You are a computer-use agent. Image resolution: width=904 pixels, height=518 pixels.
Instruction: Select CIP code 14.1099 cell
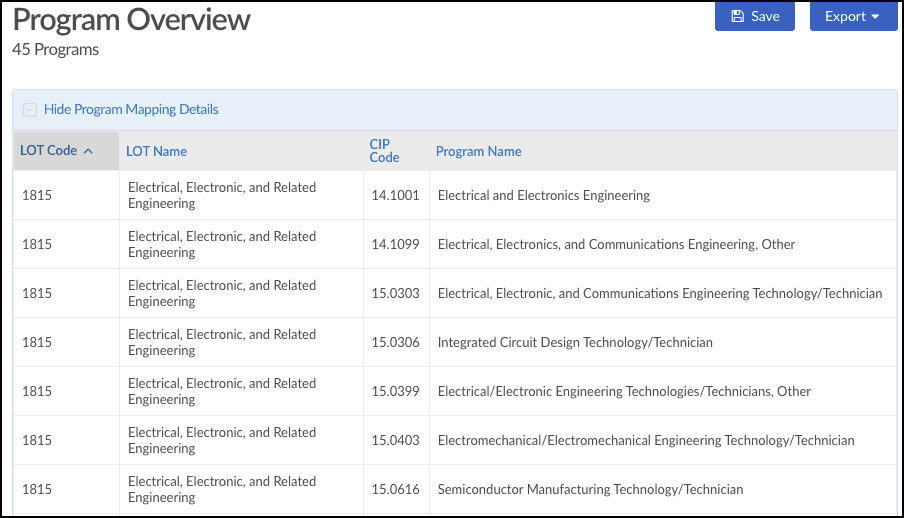click(x=396, y=244)
